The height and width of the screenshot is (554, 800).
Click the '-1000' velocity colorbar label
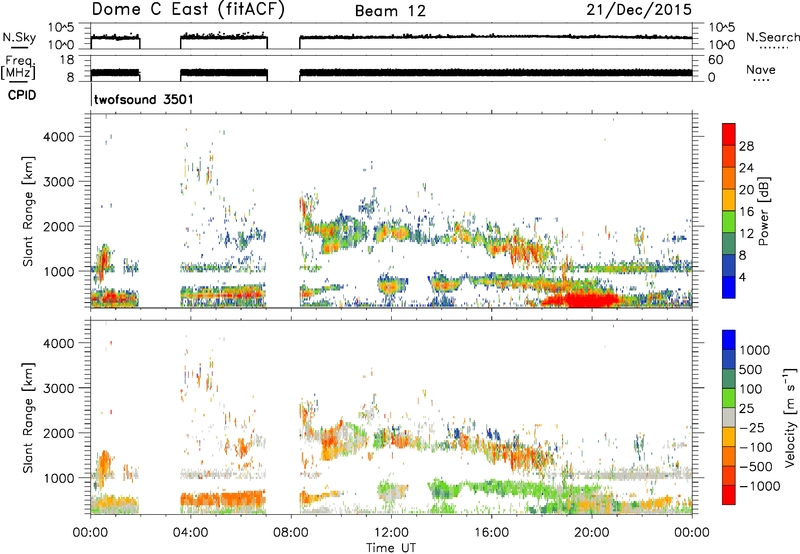[x=759, y=486]
